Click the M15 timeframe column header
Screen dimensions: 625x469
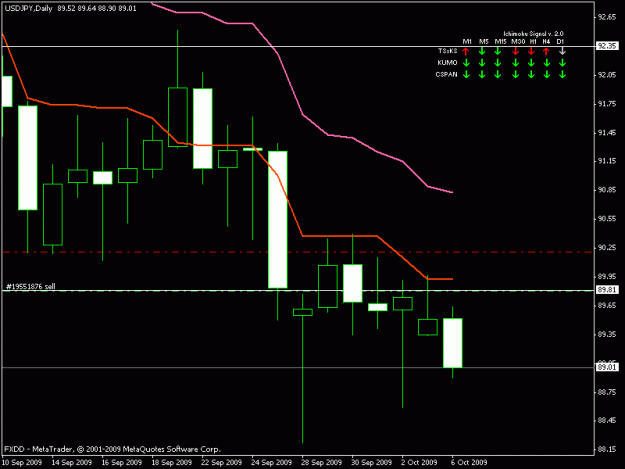coord(501,41)
